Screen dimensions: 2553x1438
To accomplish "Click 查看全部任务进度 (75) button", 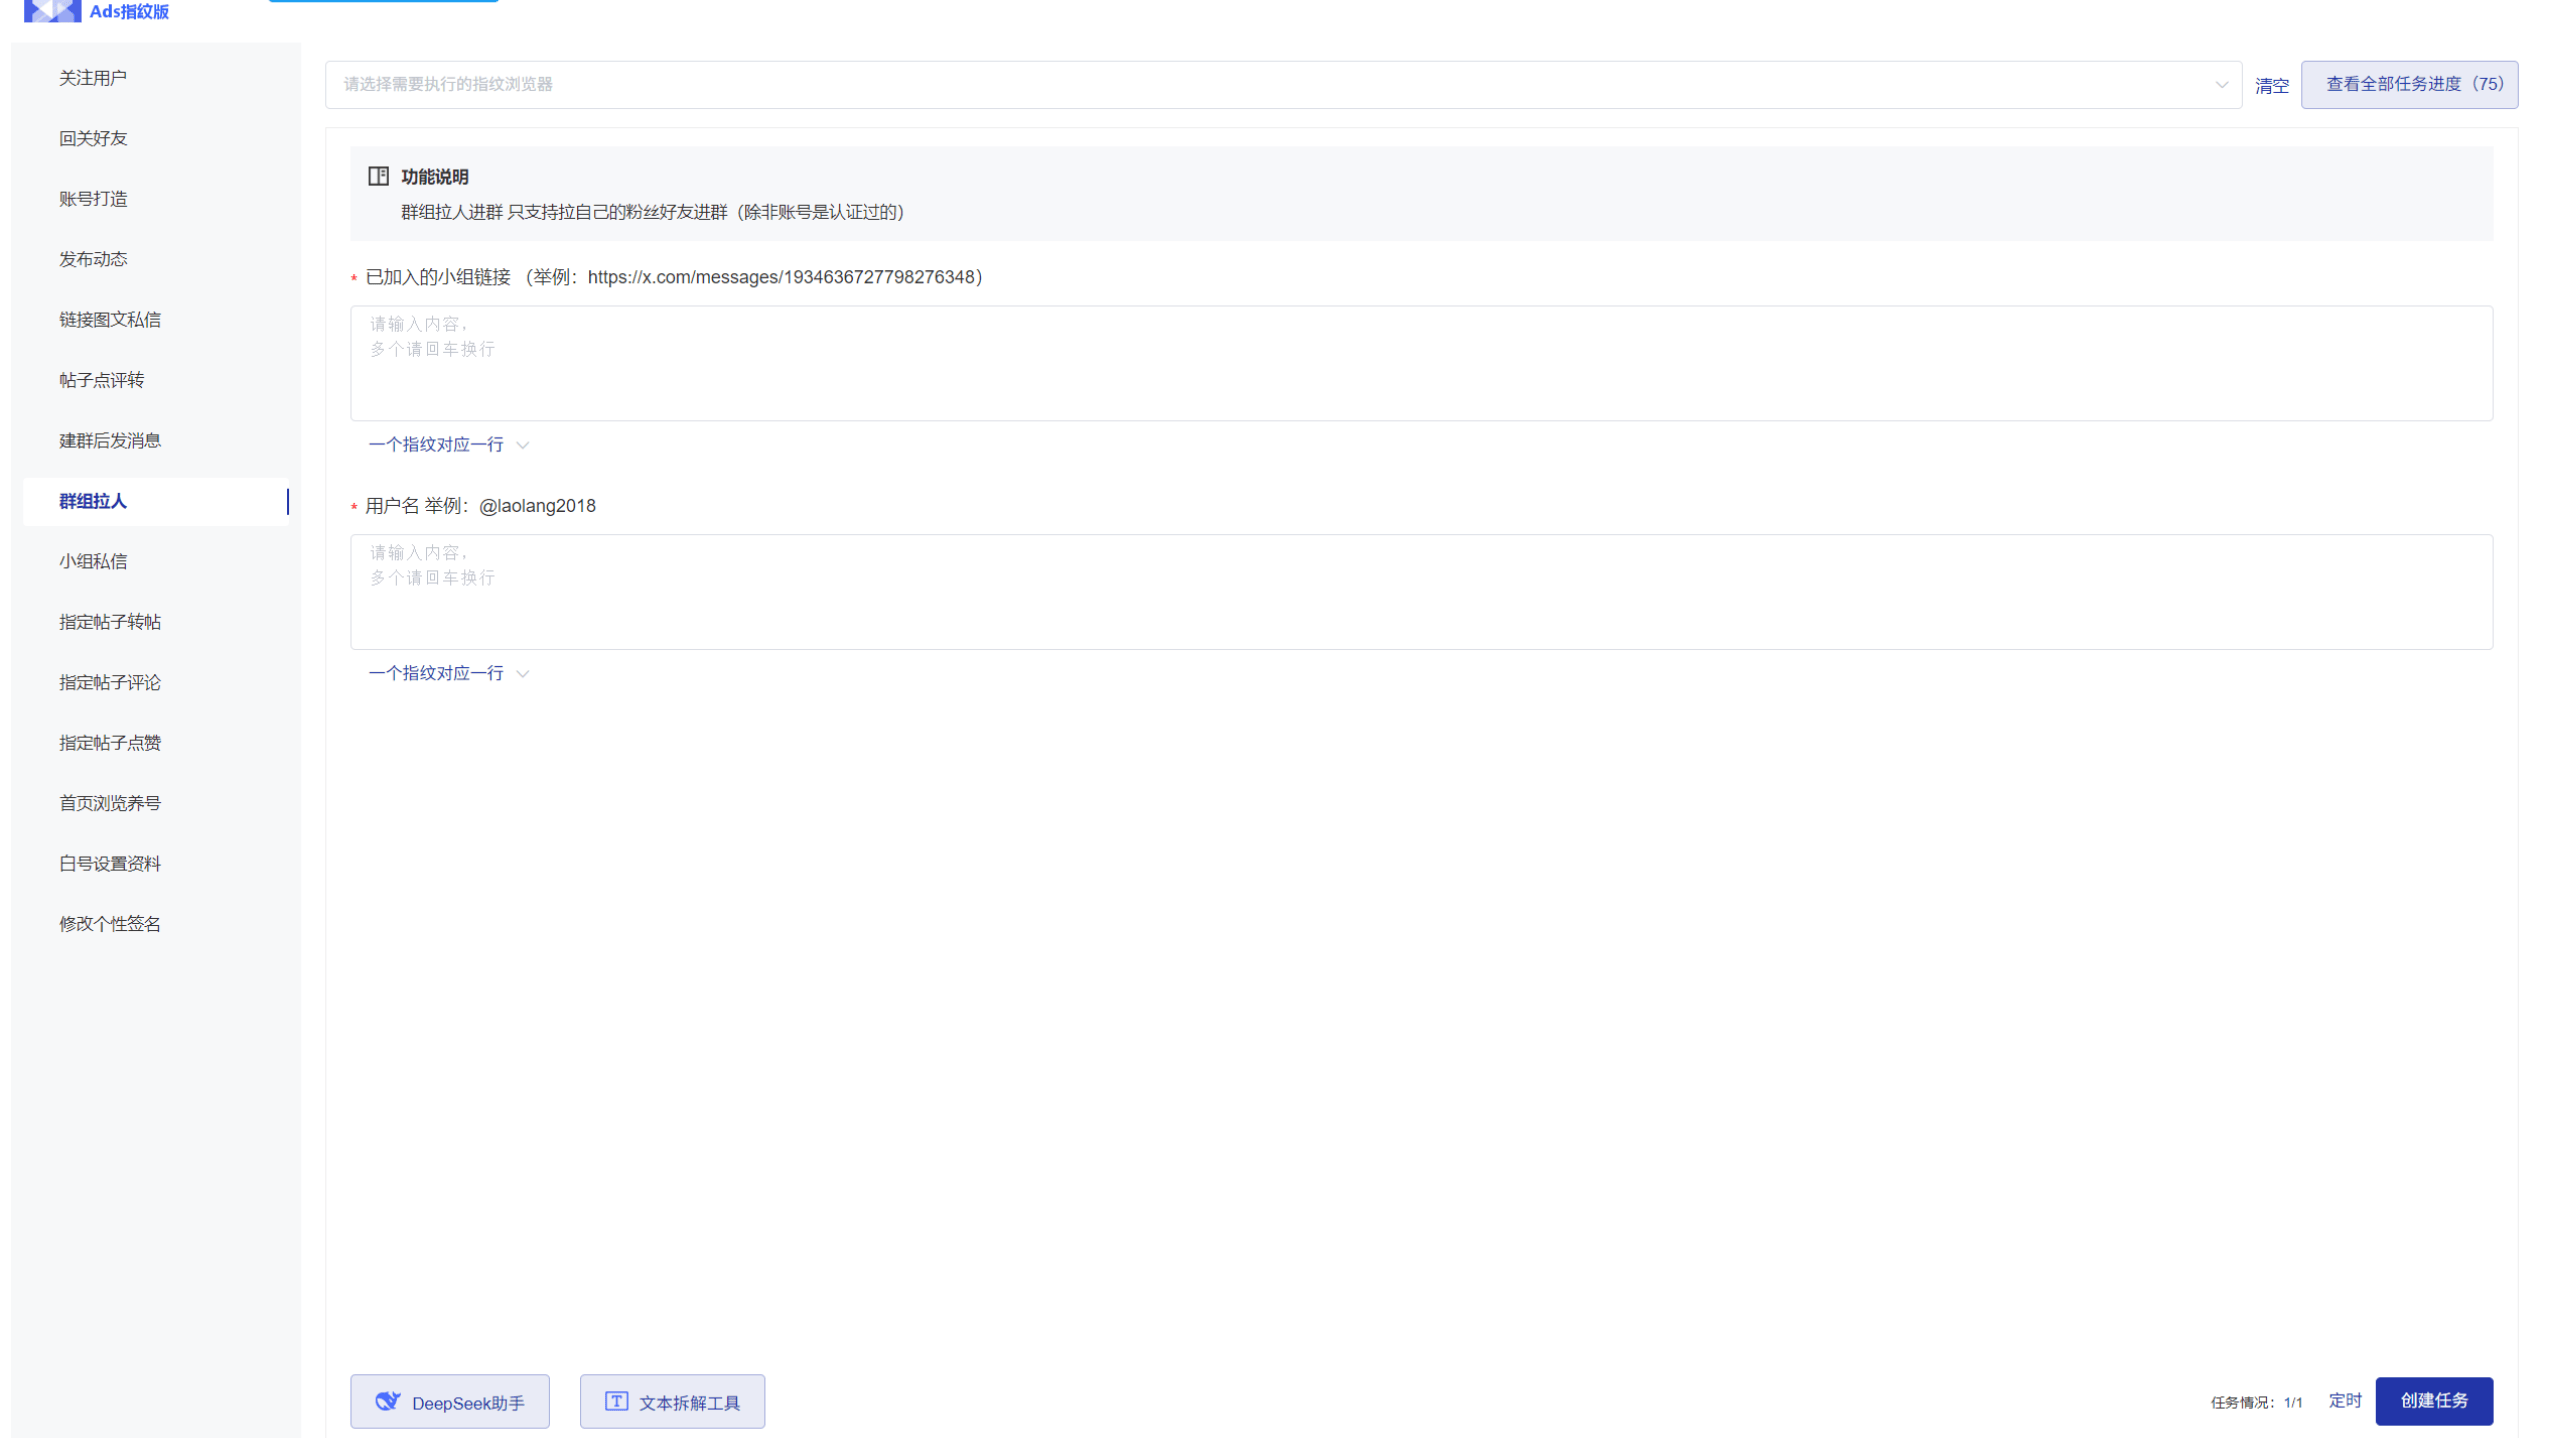I will [2408, 85].
